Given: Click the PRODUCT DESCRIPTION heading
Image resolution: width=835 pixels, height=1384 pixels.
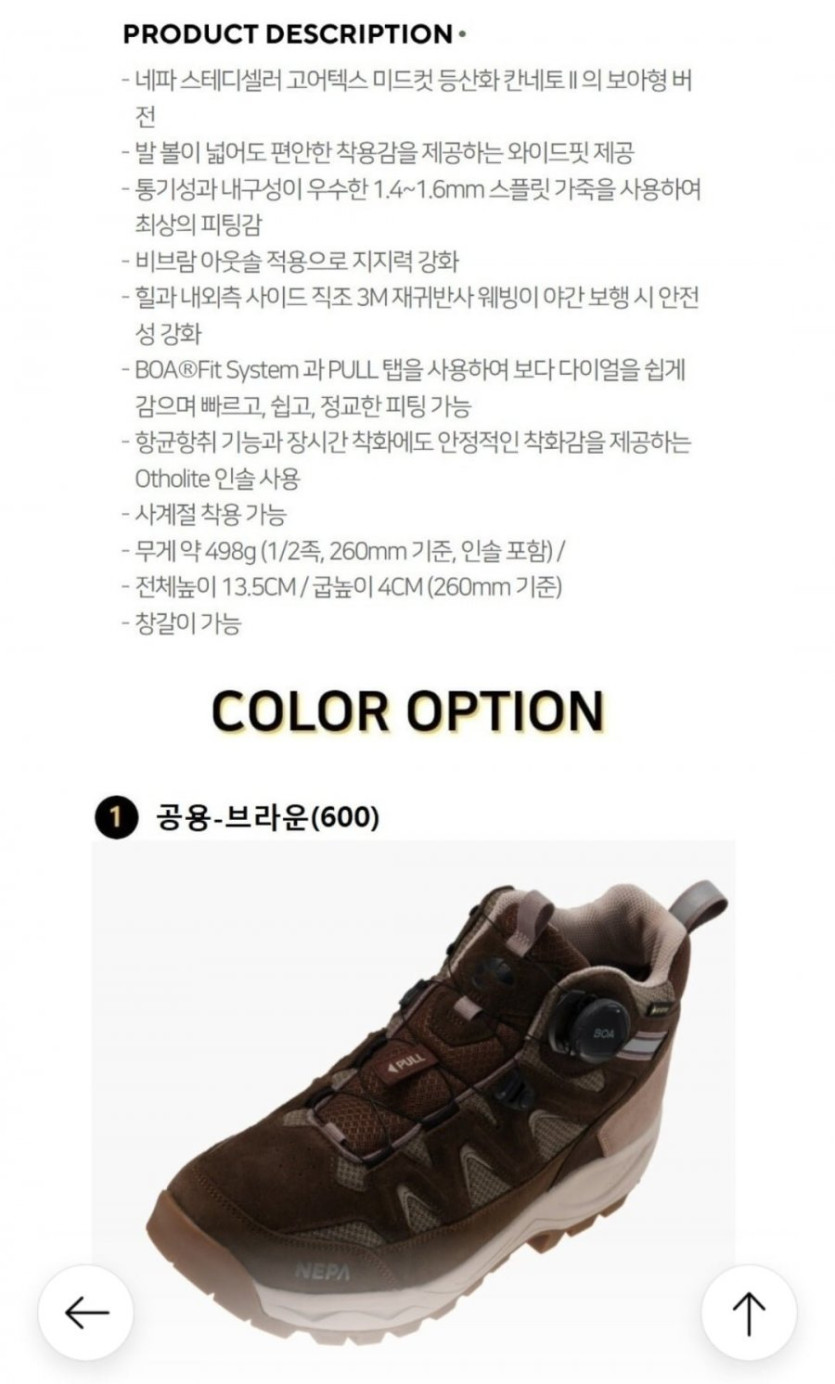Looking at the screenshot, I should point(287,35).
